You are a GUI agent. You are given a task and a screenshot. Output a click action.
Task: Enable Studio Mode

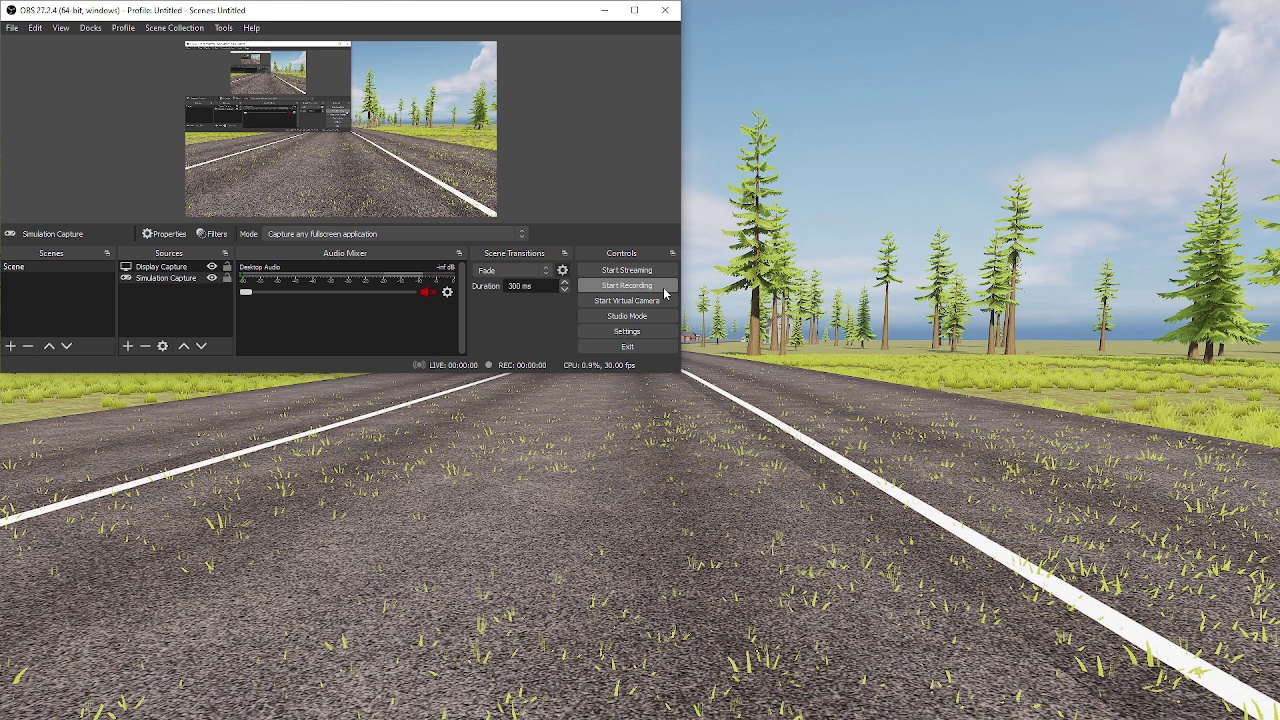pyautogui.click(x=627, y=315)
